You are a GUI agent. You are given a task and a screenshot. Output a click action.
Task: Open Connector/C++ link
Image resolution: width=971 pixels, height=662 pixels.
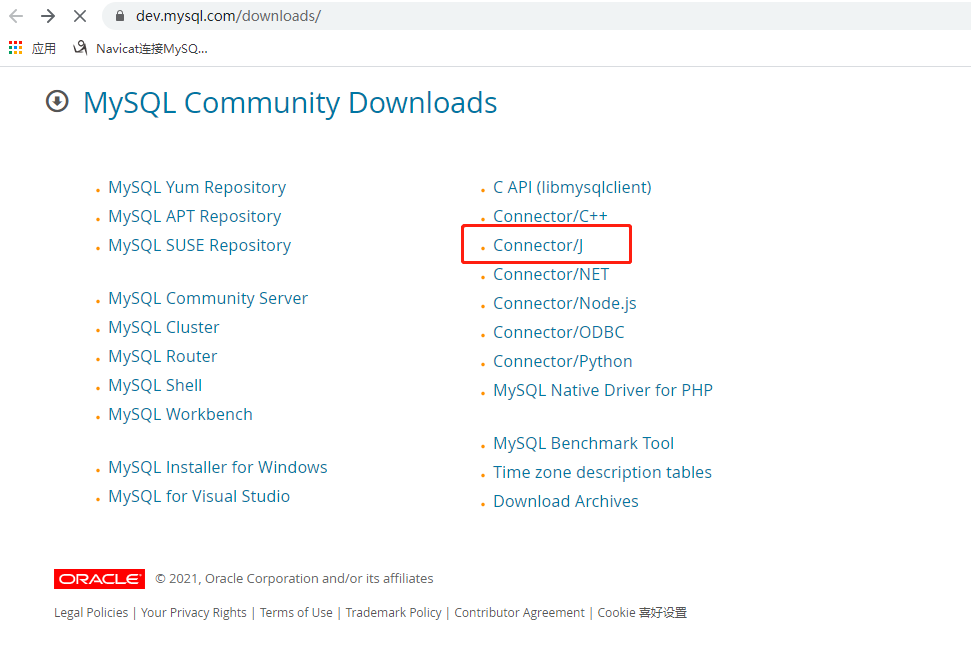(x=550, y=216)
